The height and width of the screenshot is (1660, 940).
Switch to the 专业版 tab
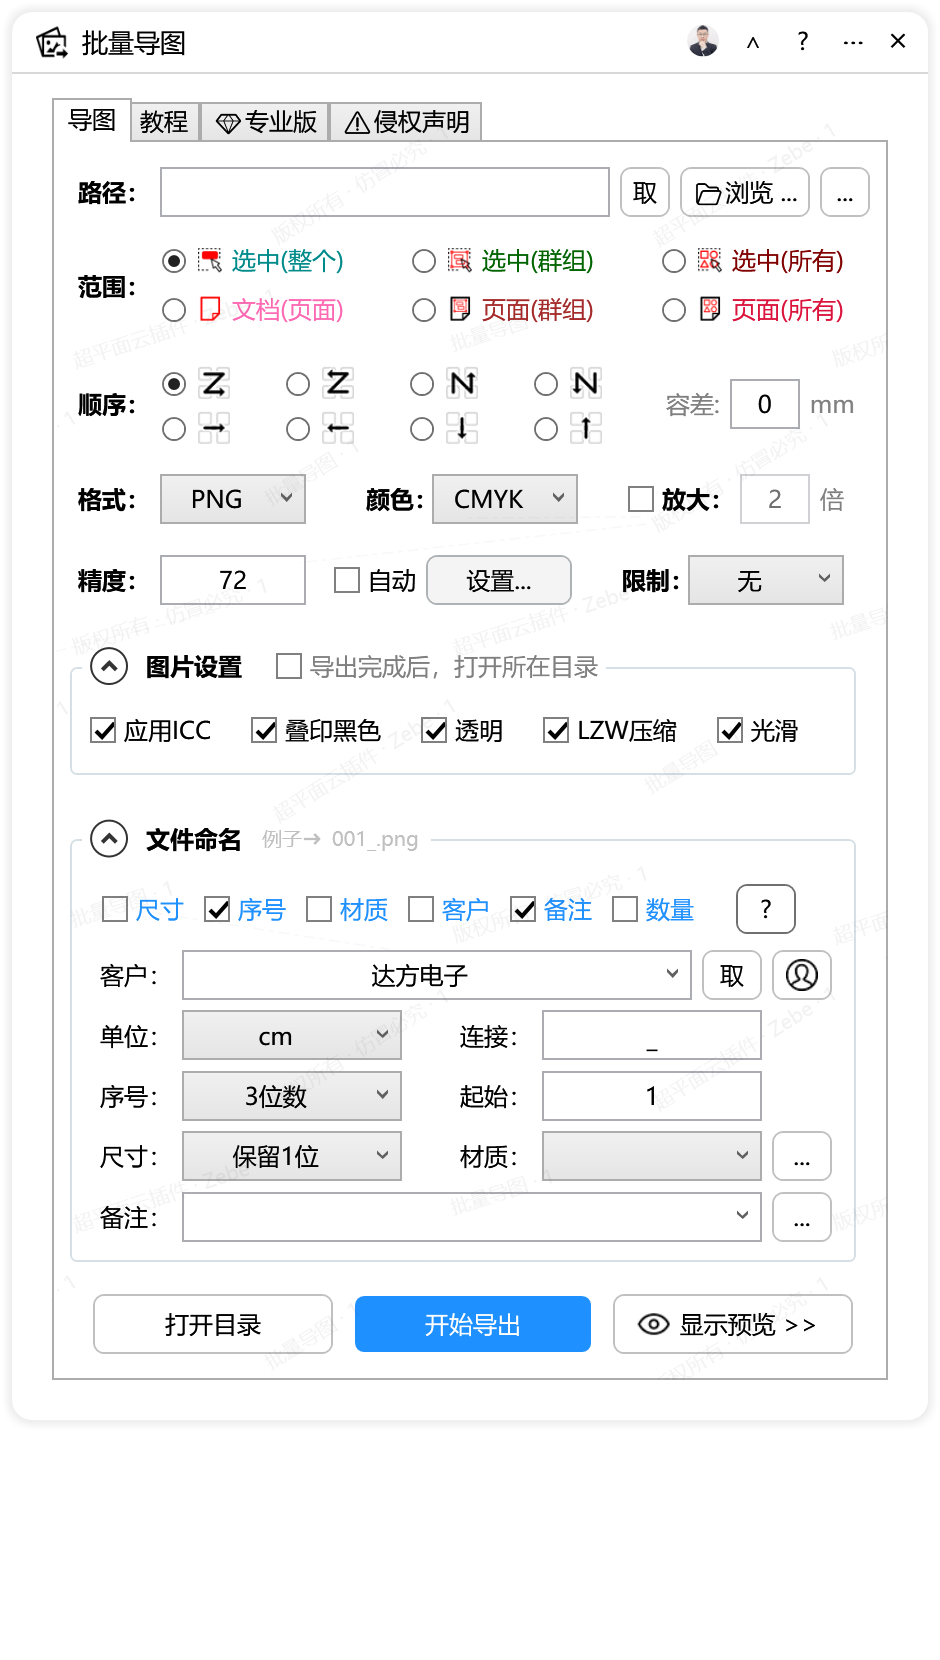point(265,122)
